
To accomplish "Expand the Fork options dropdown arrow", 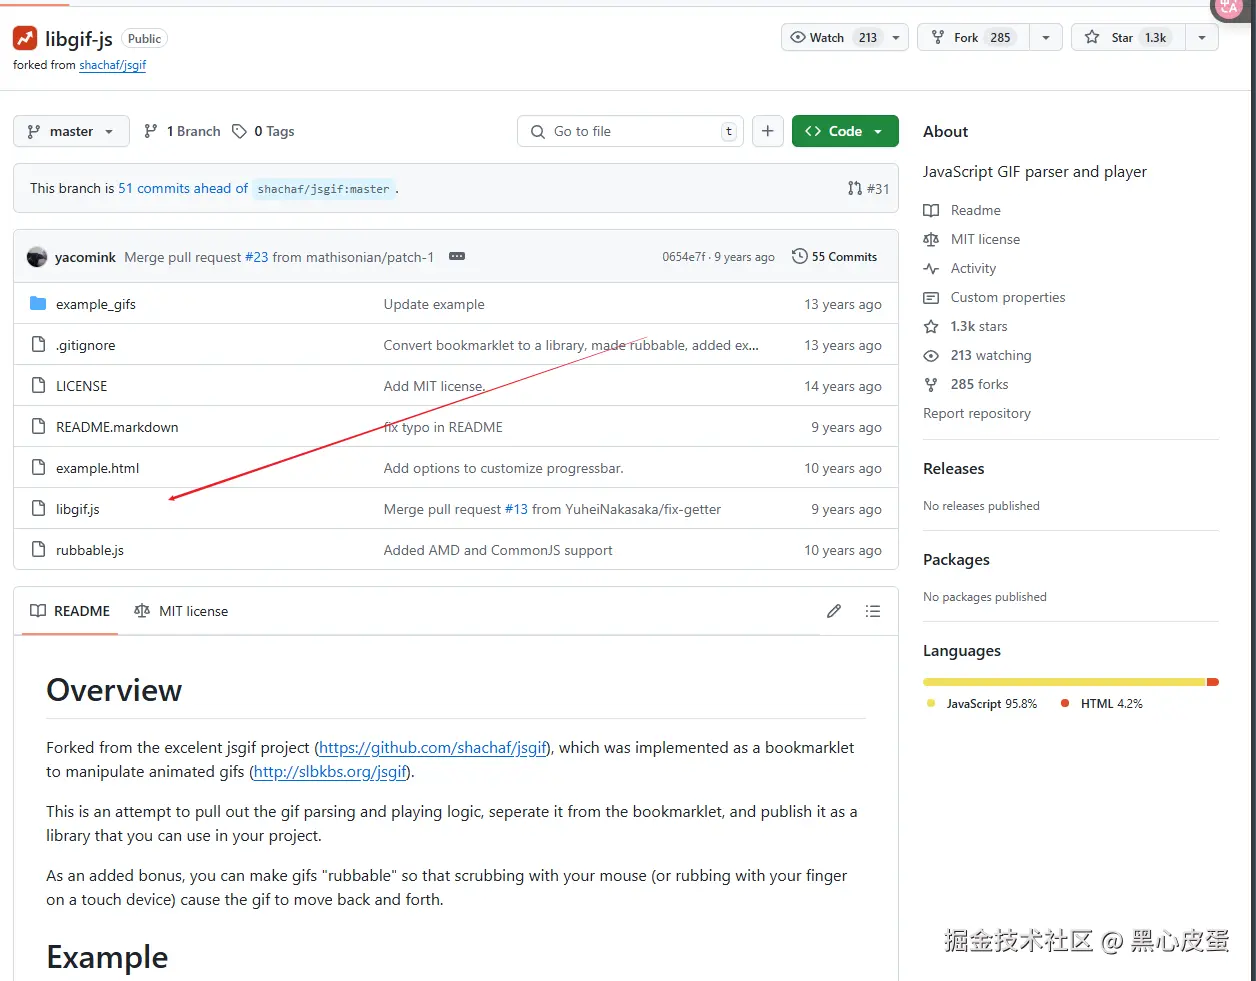I will pos(1046,37).
